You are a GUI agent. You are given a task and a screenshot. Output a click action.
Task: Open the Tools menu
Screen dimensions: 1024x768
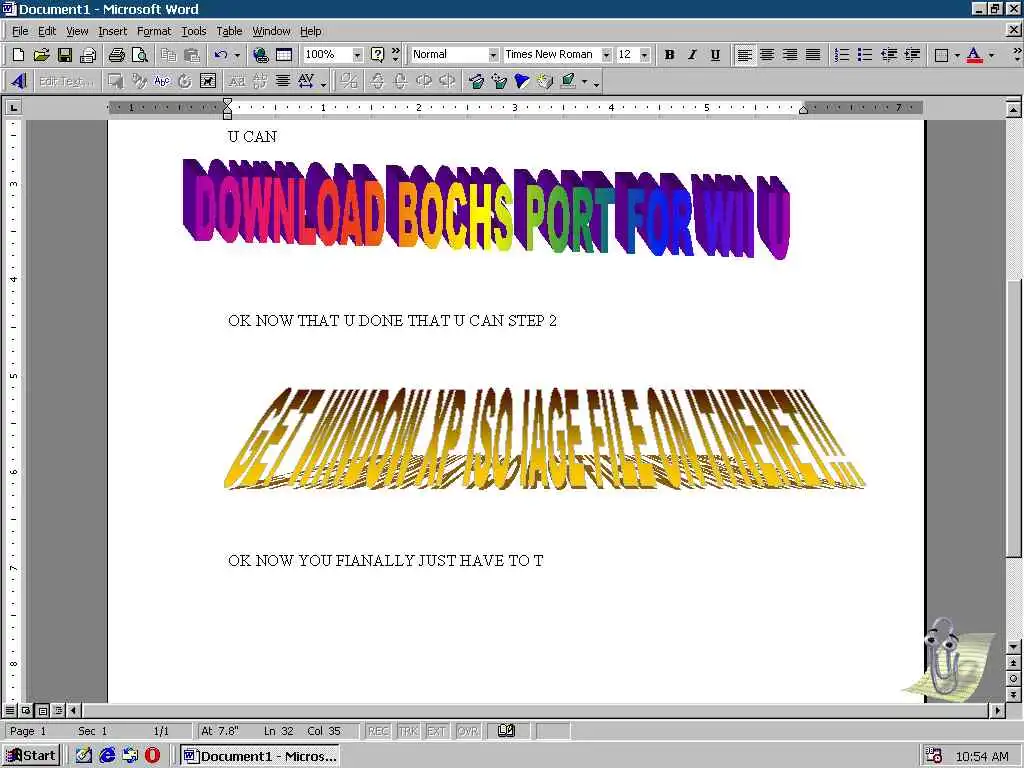(194, 31)
